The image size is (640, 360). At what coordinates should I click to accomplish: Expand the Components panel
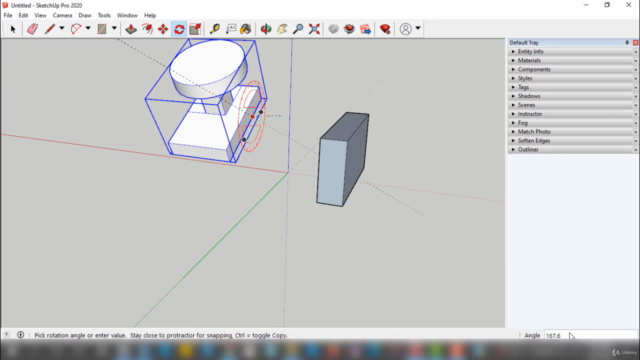tap(573, 69)
